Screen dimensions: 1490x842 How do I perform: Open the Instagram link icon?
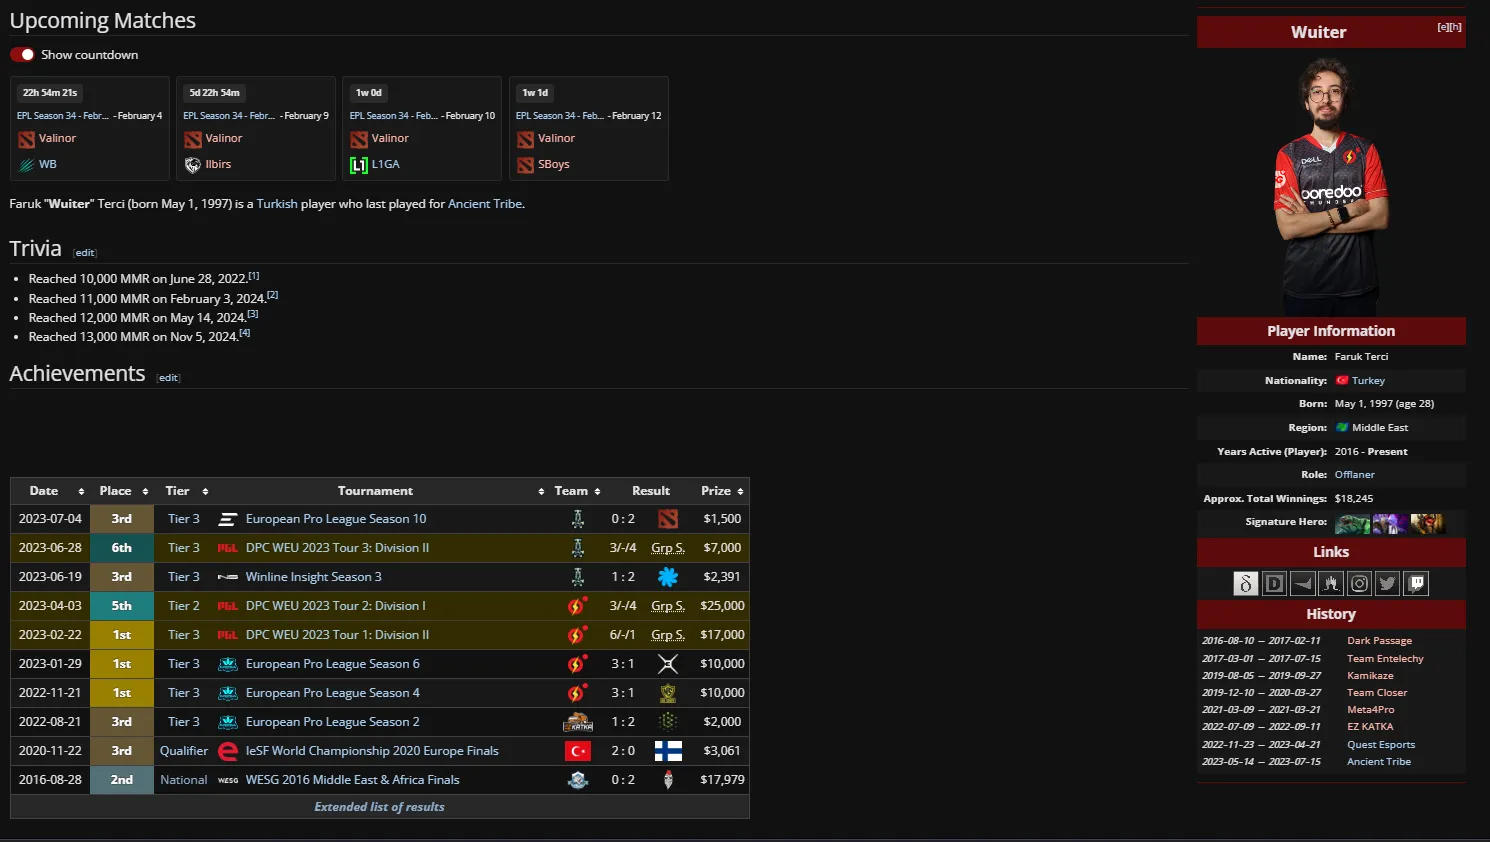1359,584
